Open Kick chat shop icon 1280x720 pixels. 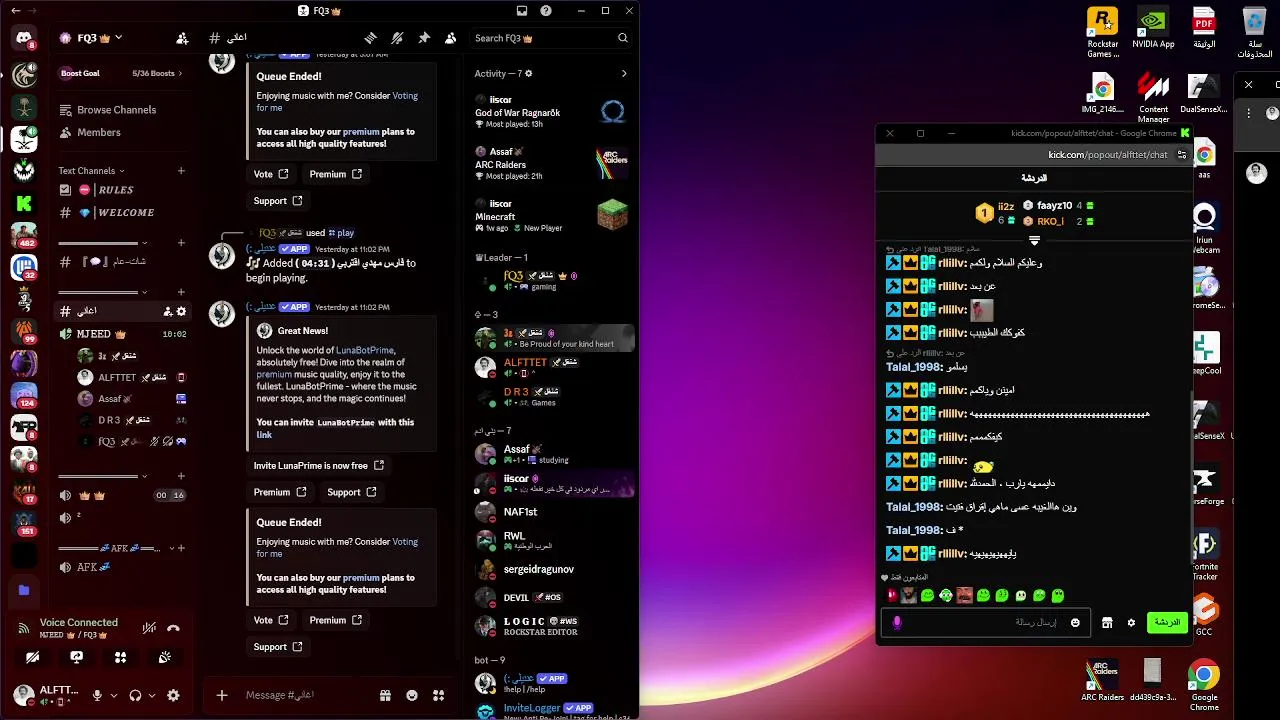tap(1107, 622)
